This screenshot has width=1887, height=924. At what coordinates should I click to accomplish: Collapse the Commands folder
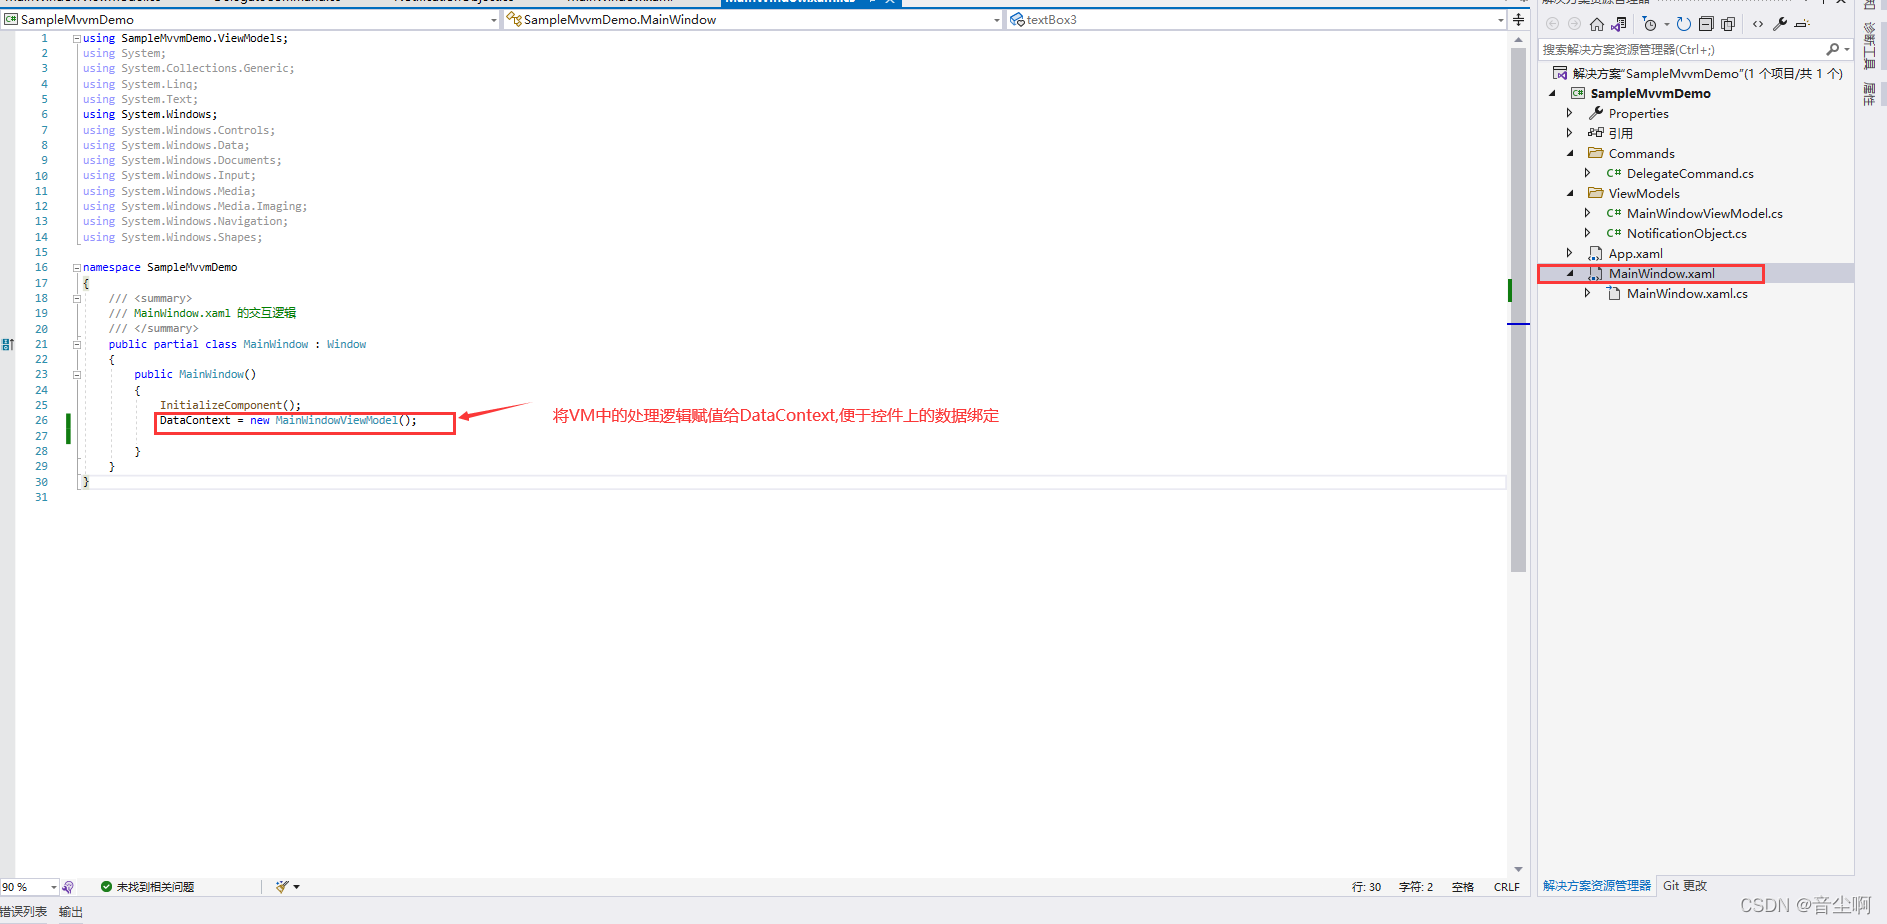(x=1570, y=153)
